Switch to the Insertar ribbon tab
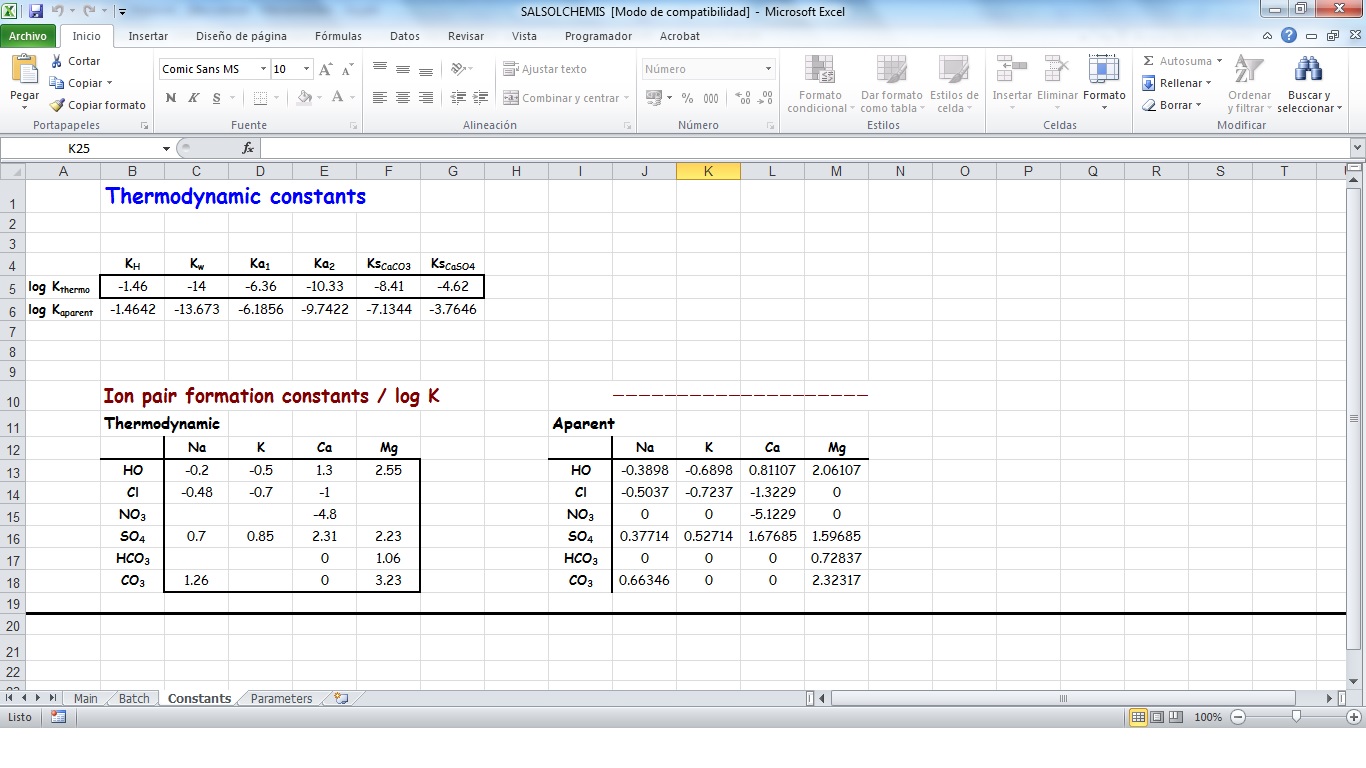 point(148,36)
